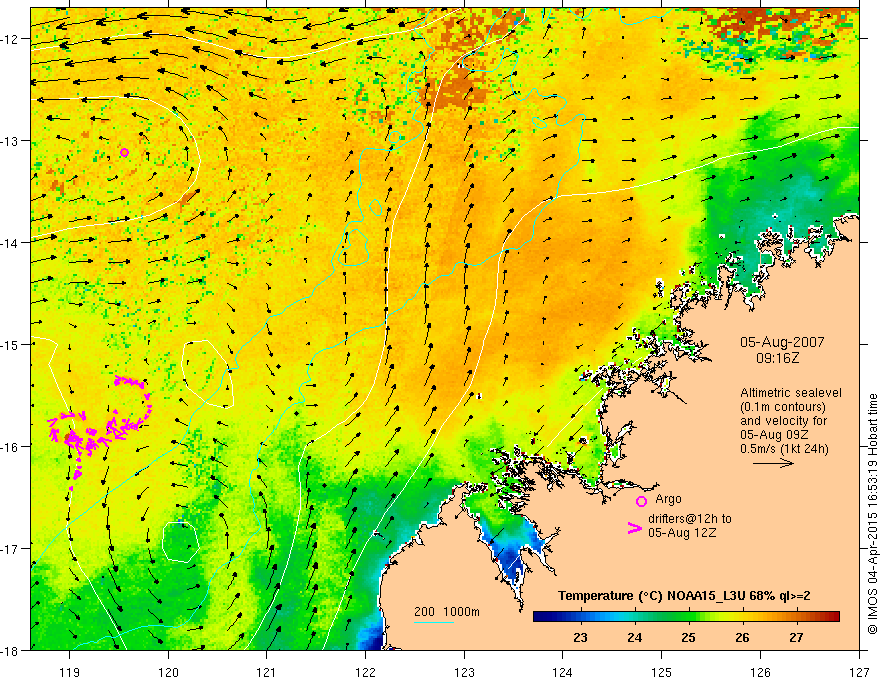Click the '0.5m/s (1kt 24h)' label
This screenshot has width=880, height=680.
785,448
